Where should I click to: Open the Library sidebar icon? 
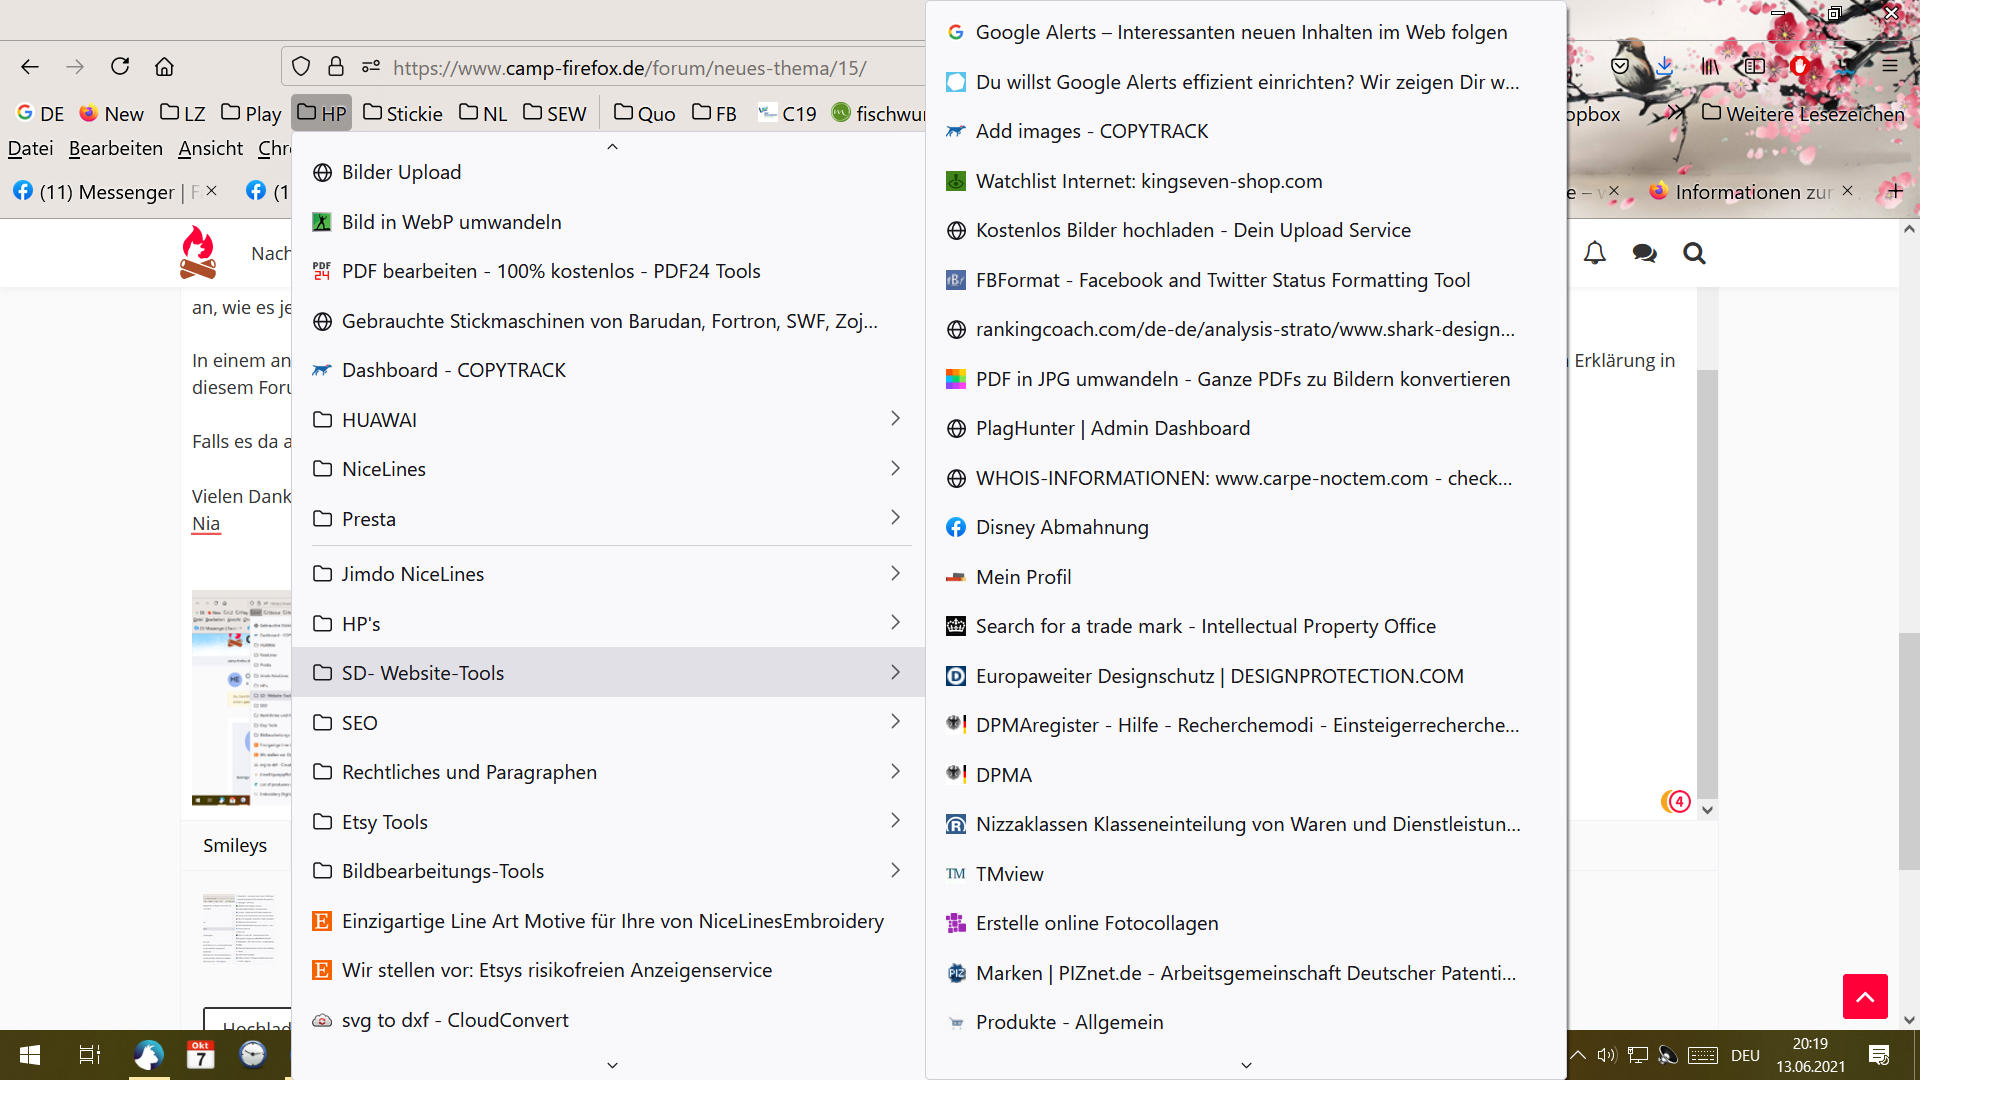click(x=1710, y=66)
